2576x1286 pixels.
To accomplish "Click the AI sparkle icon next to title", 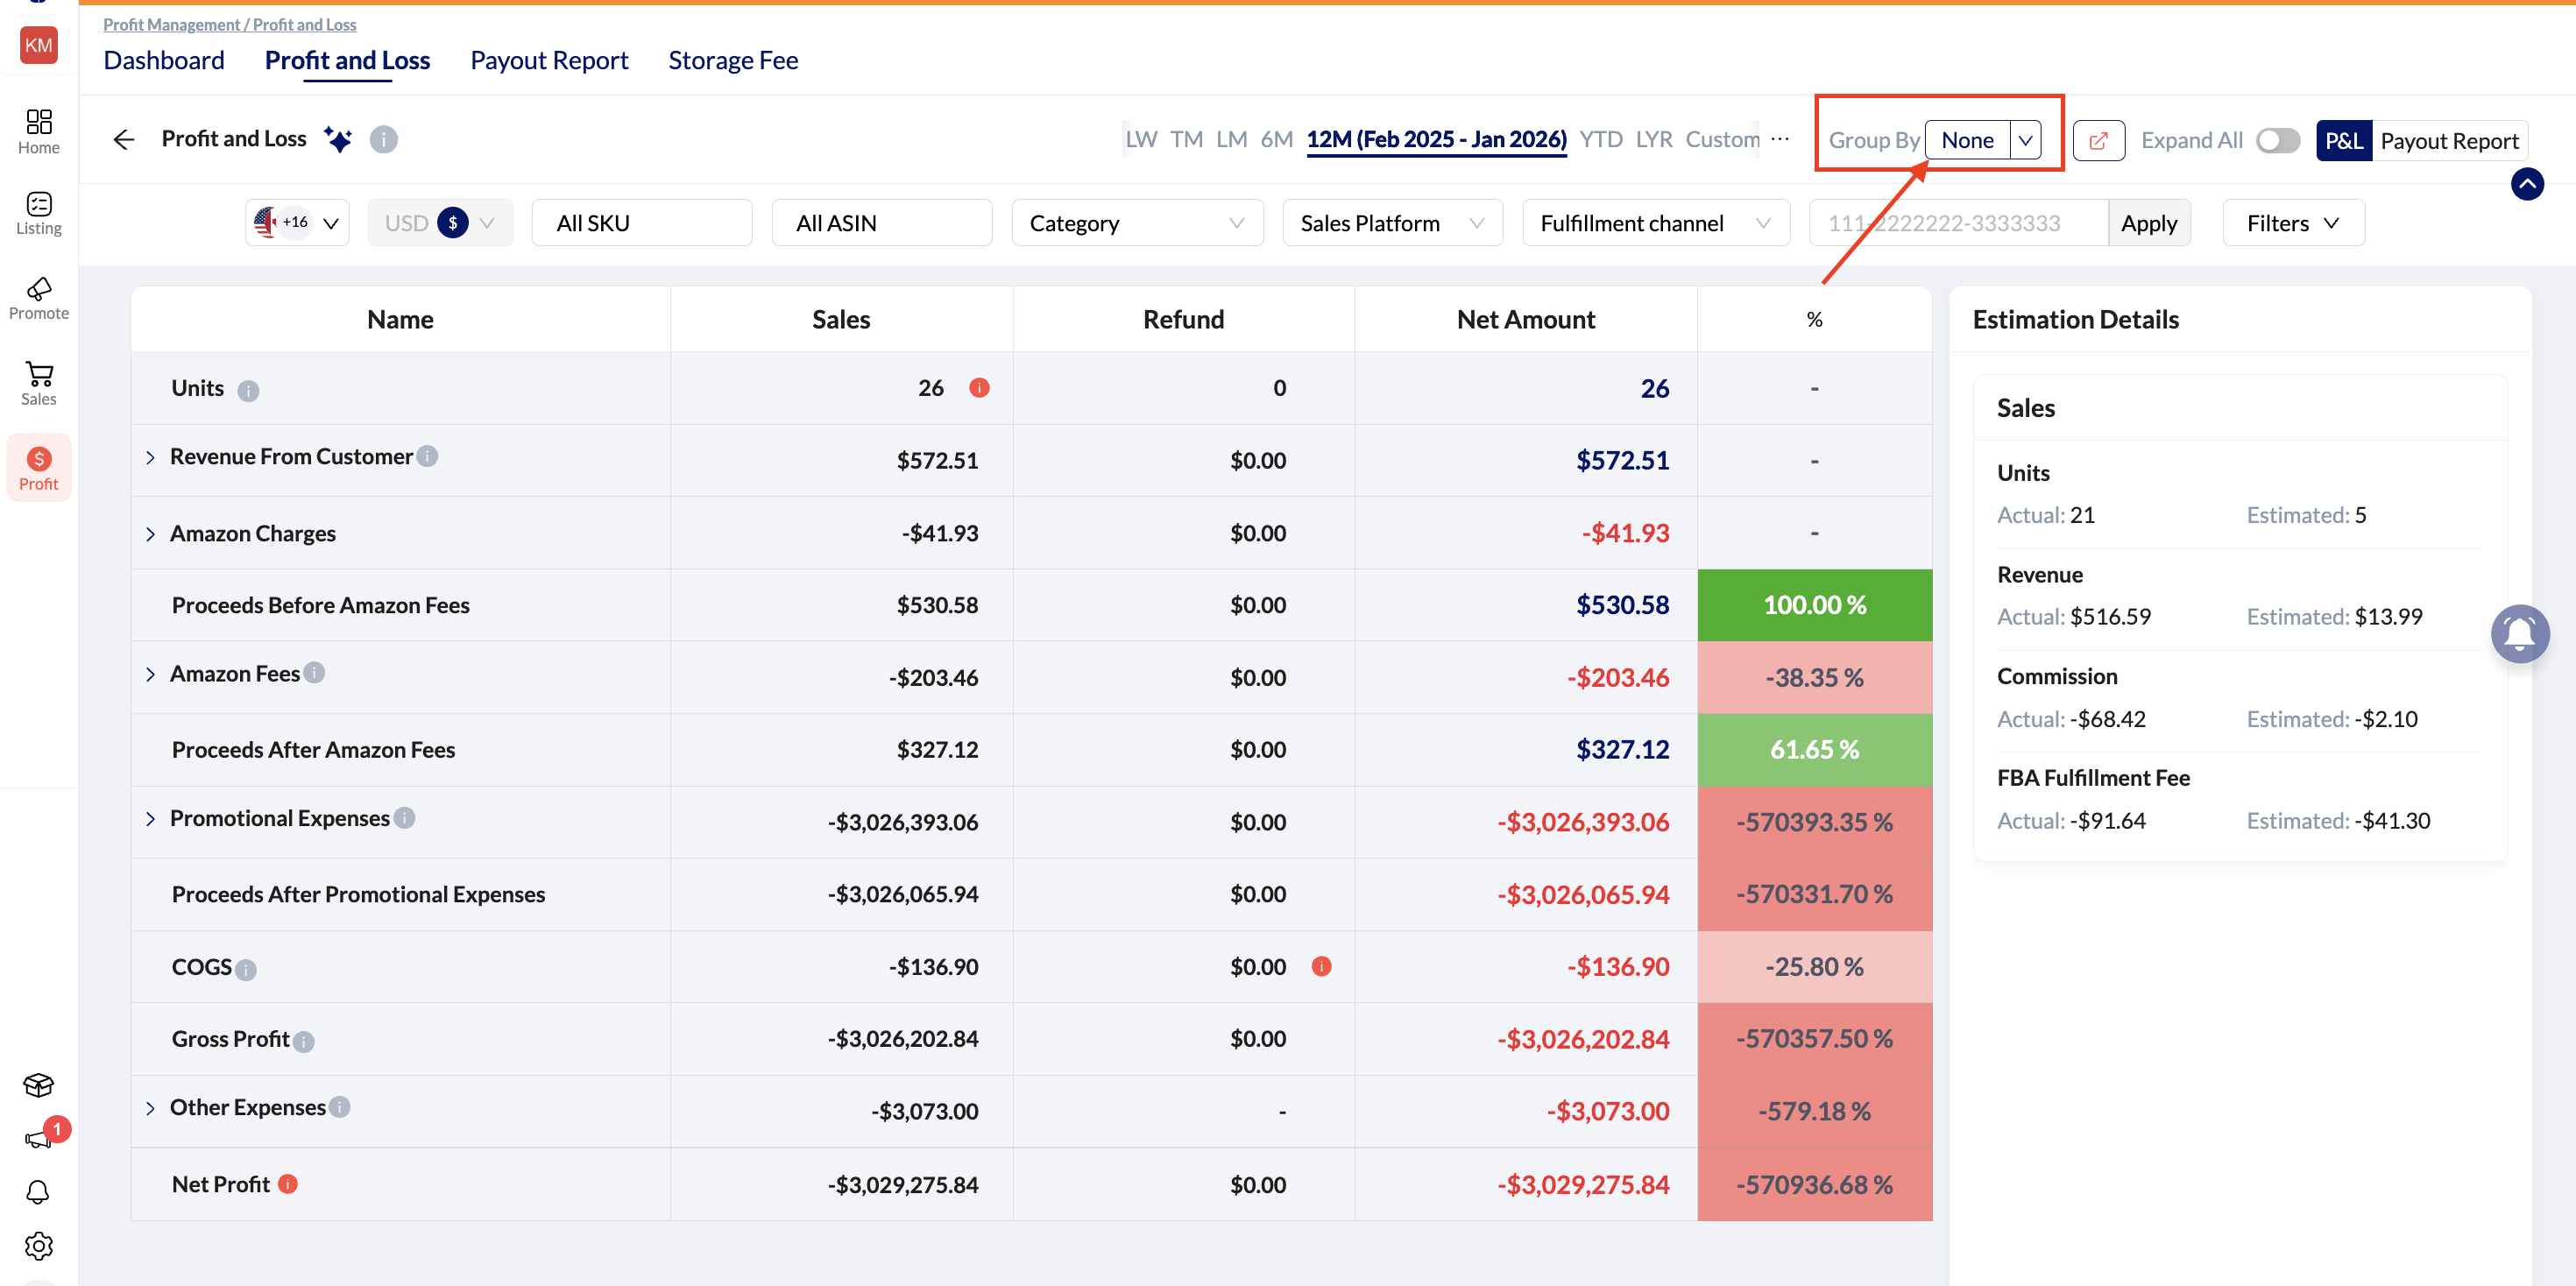I will (338, 139).
